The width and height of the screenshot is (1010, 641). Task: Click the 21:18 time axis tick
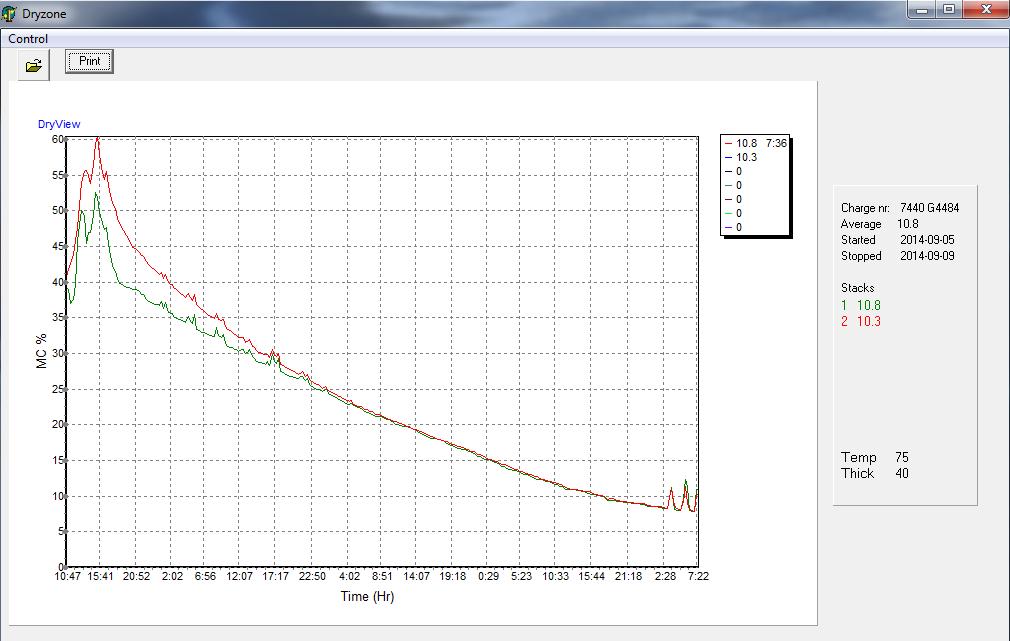[x=628, y=576]
